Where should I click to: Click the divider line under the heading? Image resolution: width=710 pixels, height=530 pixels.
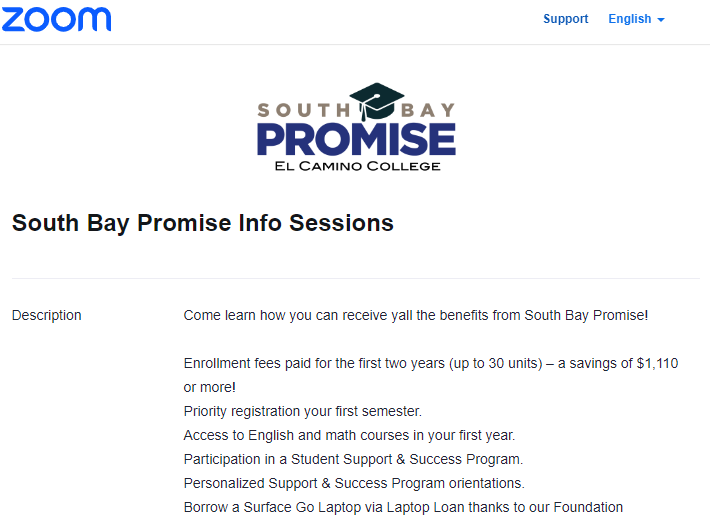coord(356,278)
